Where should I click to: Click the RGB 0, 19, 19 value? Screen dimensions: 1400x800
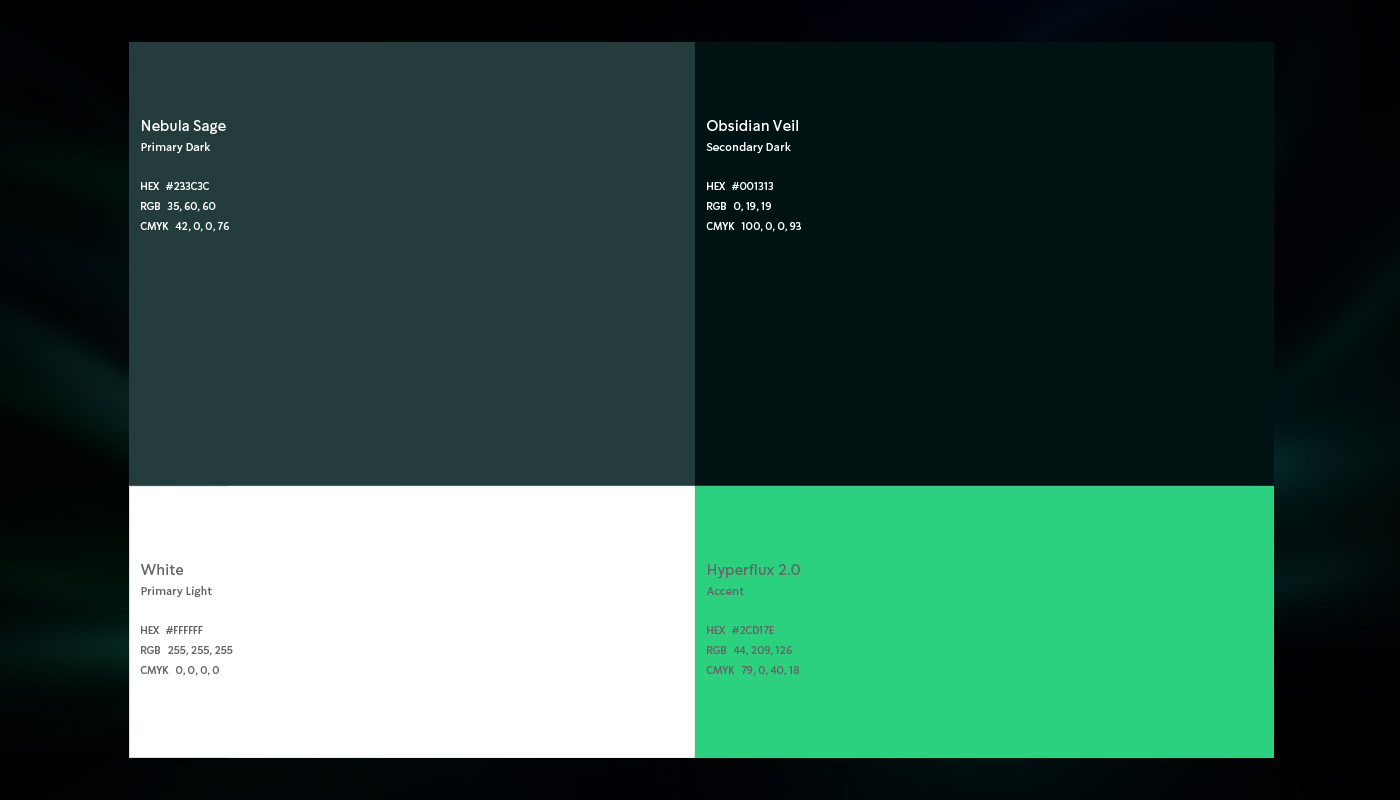(x=739, y=206)
